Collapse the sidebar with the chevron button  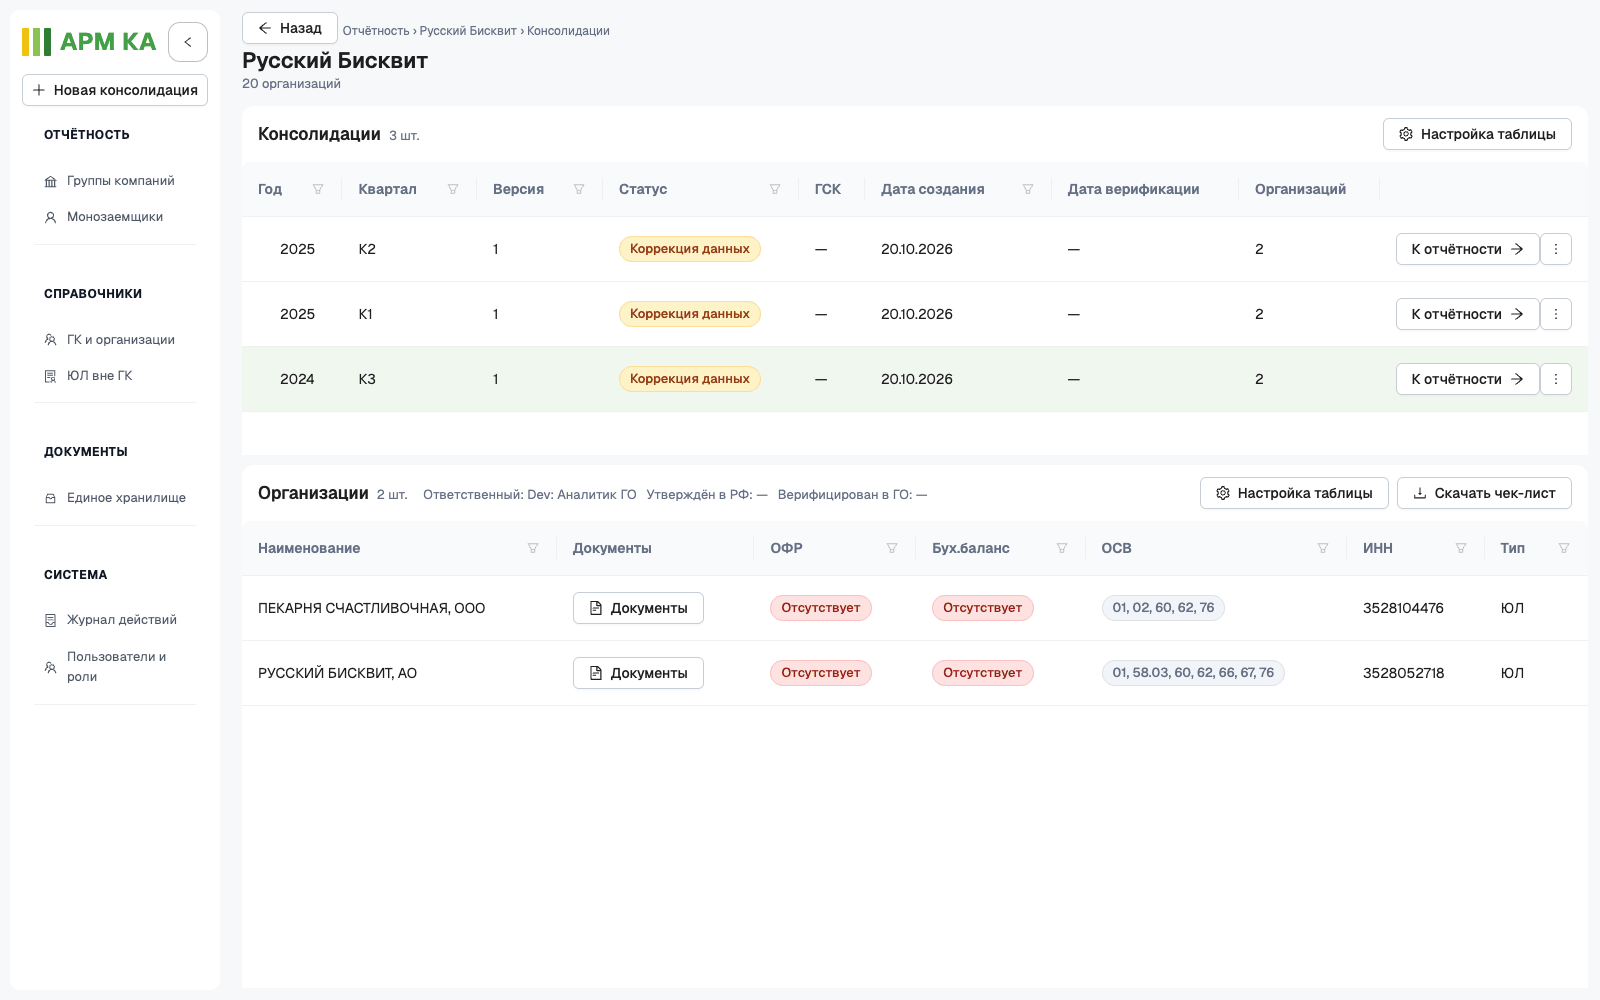[x=188, y=42]
